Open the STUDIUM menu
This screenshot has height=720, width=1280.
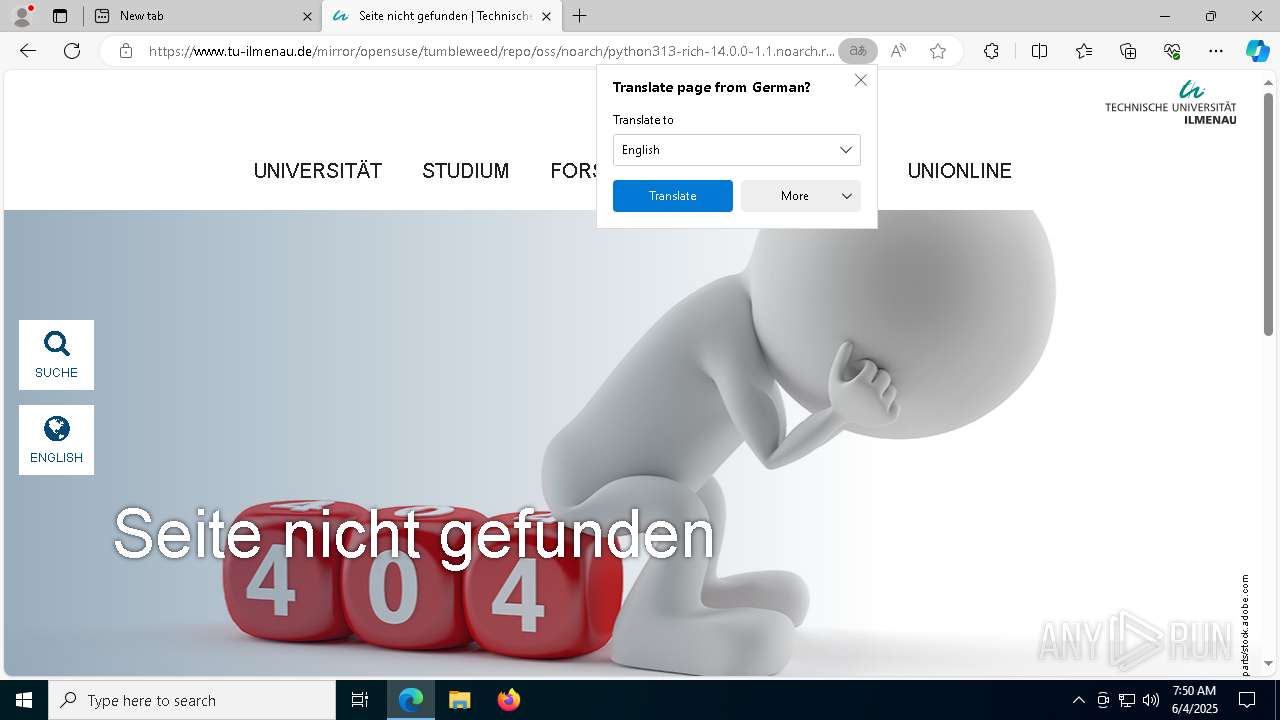coord(466,171)
